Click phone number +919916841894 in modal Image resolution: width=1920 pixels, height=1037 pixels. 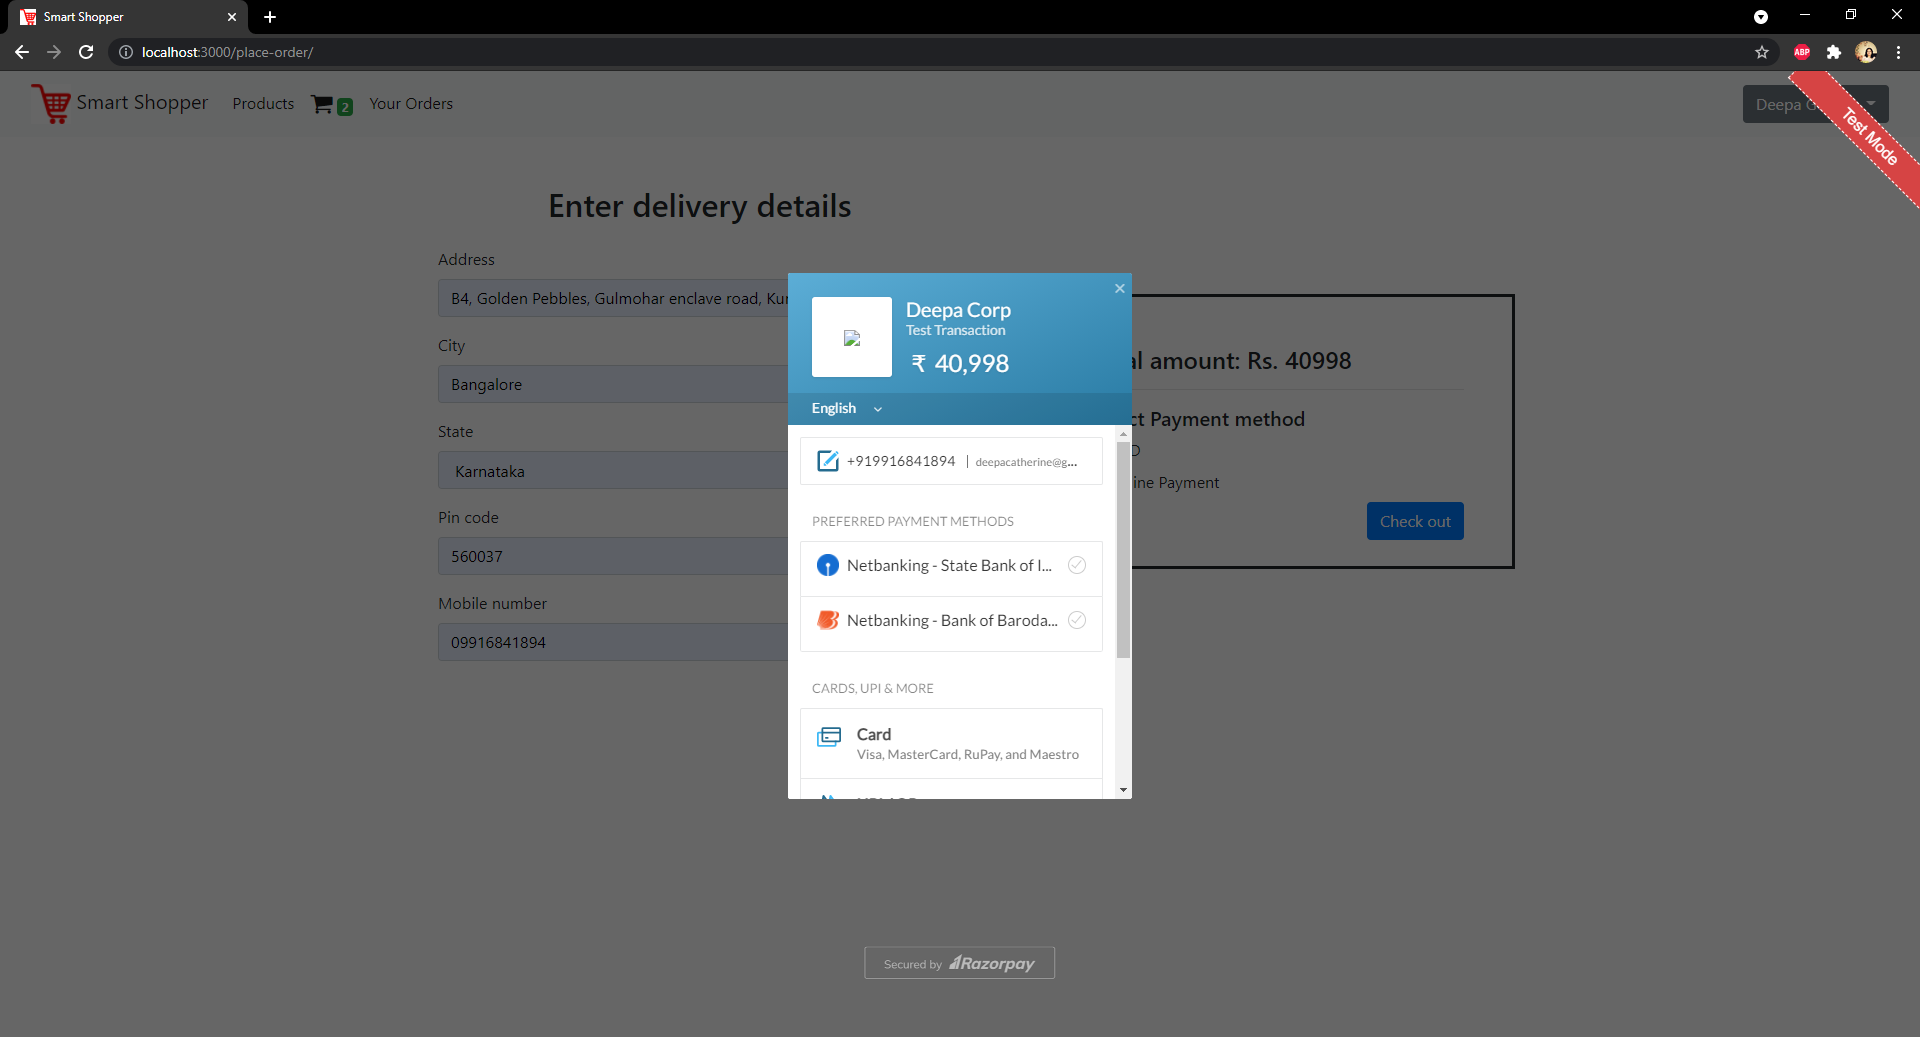[x=901, y=461]
